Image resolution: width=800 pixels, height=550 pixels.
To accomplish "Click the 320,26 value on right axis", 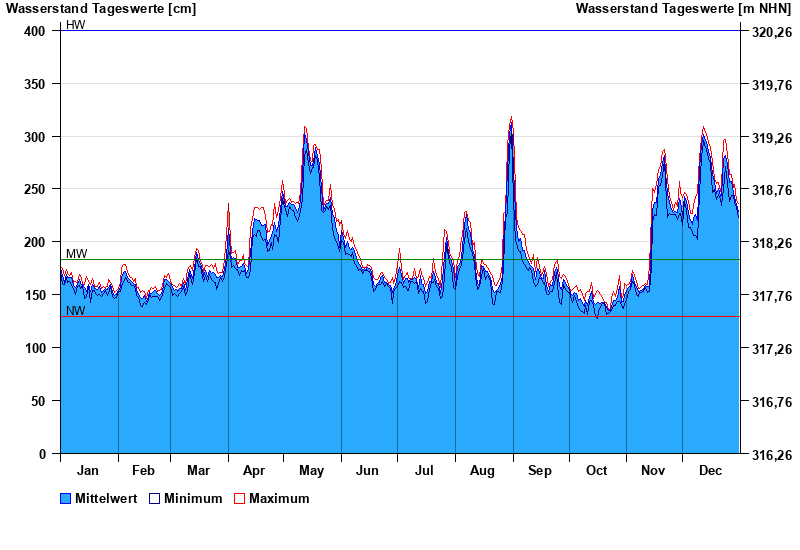I will point(771,32).
